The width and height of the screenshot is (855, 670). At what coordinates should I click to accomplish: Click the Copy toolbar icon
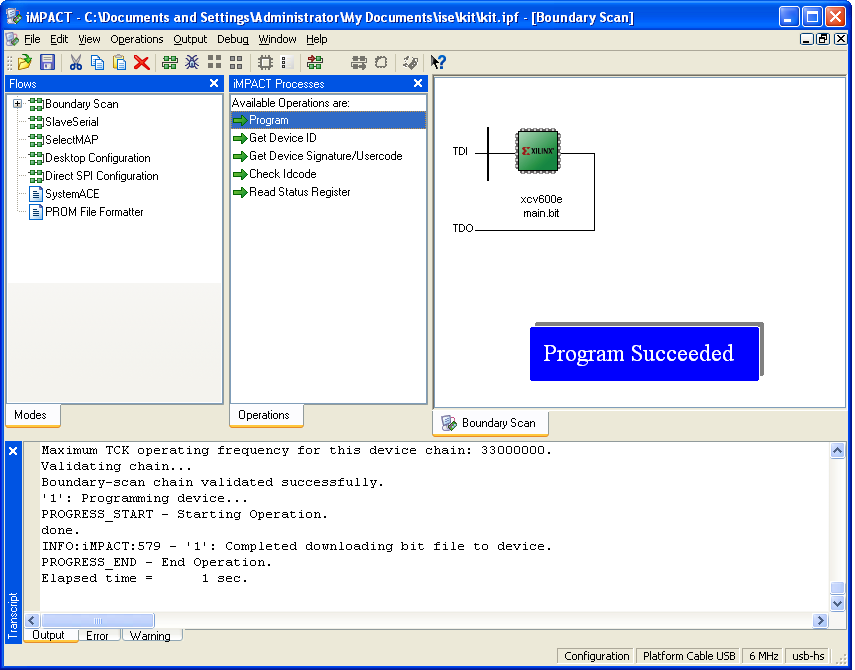(x=98, y=62)
